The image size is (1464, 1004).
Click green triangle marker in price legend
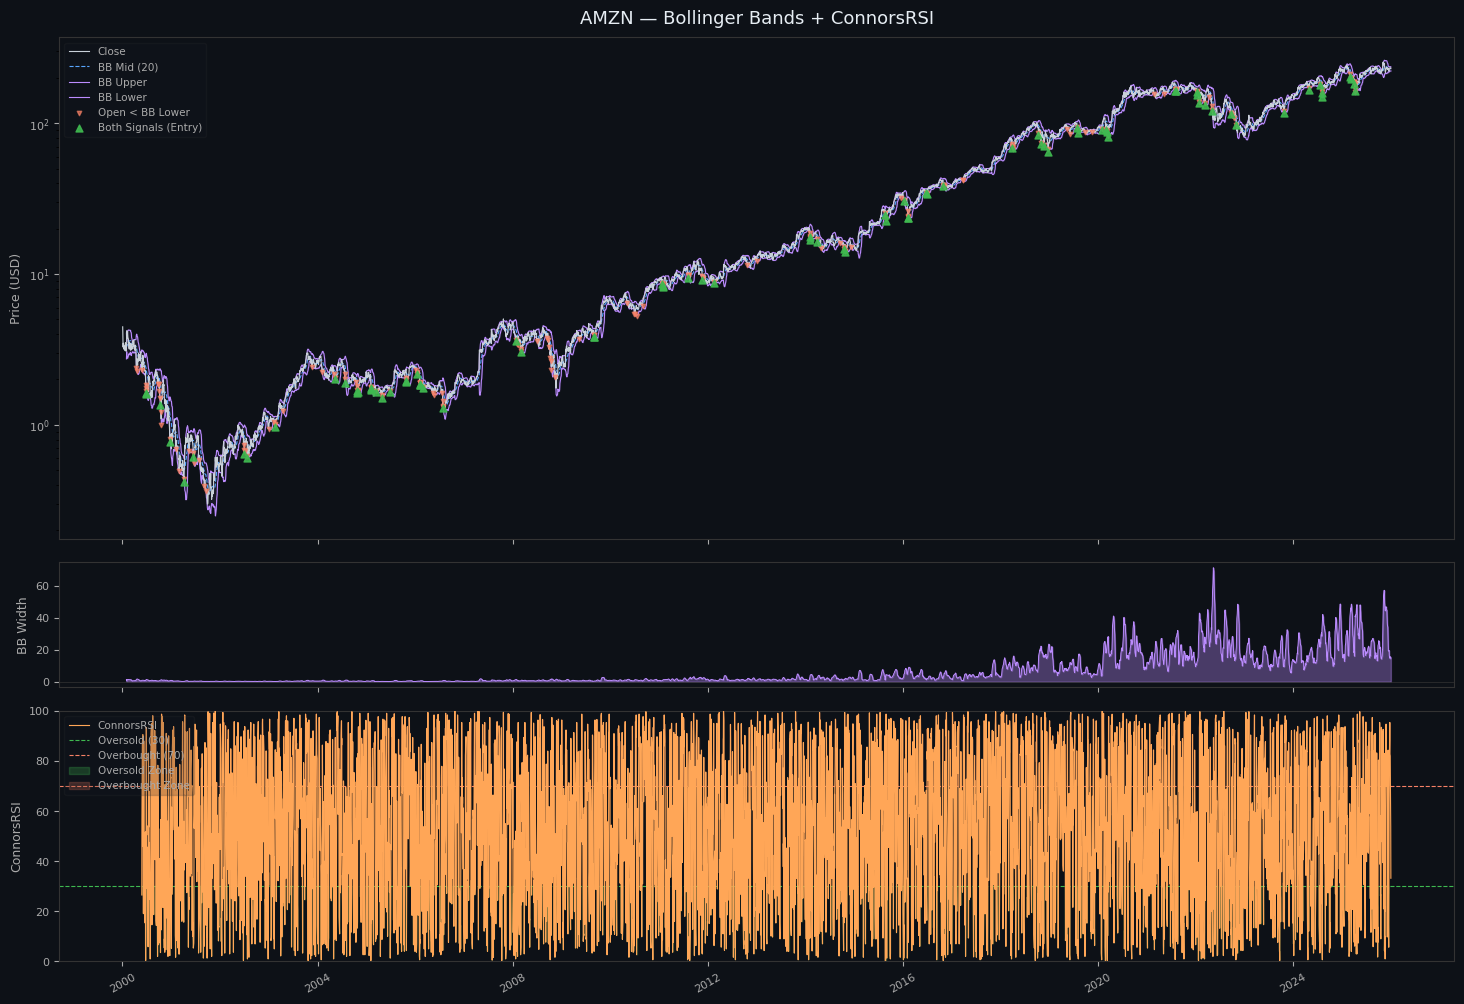(x=79, y=128)
